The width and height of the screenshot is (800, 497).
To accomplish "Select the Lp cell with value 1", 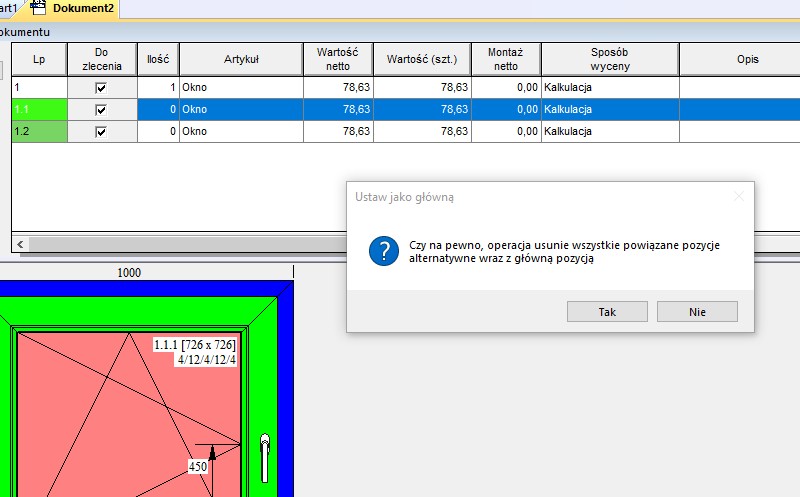I will (x=39, y=87).
